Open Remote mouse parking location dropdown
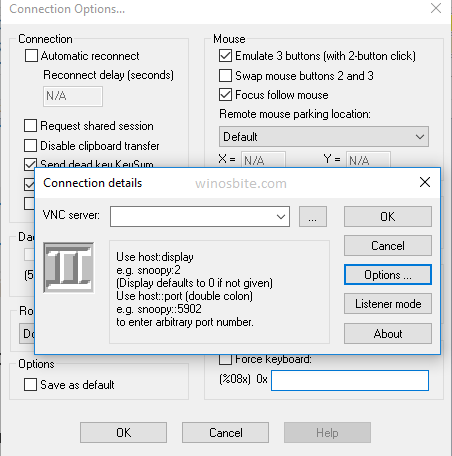 (x=324, y=136)
